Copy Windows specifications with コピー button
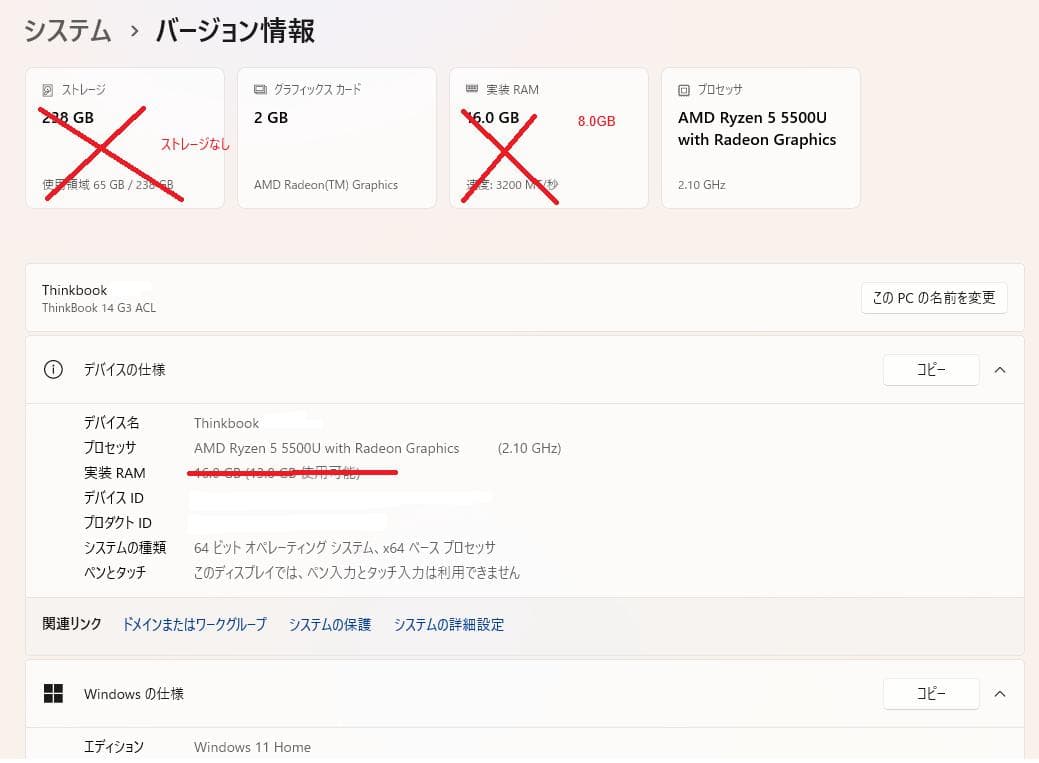1039x763 pixels. [x=931, y=693]
